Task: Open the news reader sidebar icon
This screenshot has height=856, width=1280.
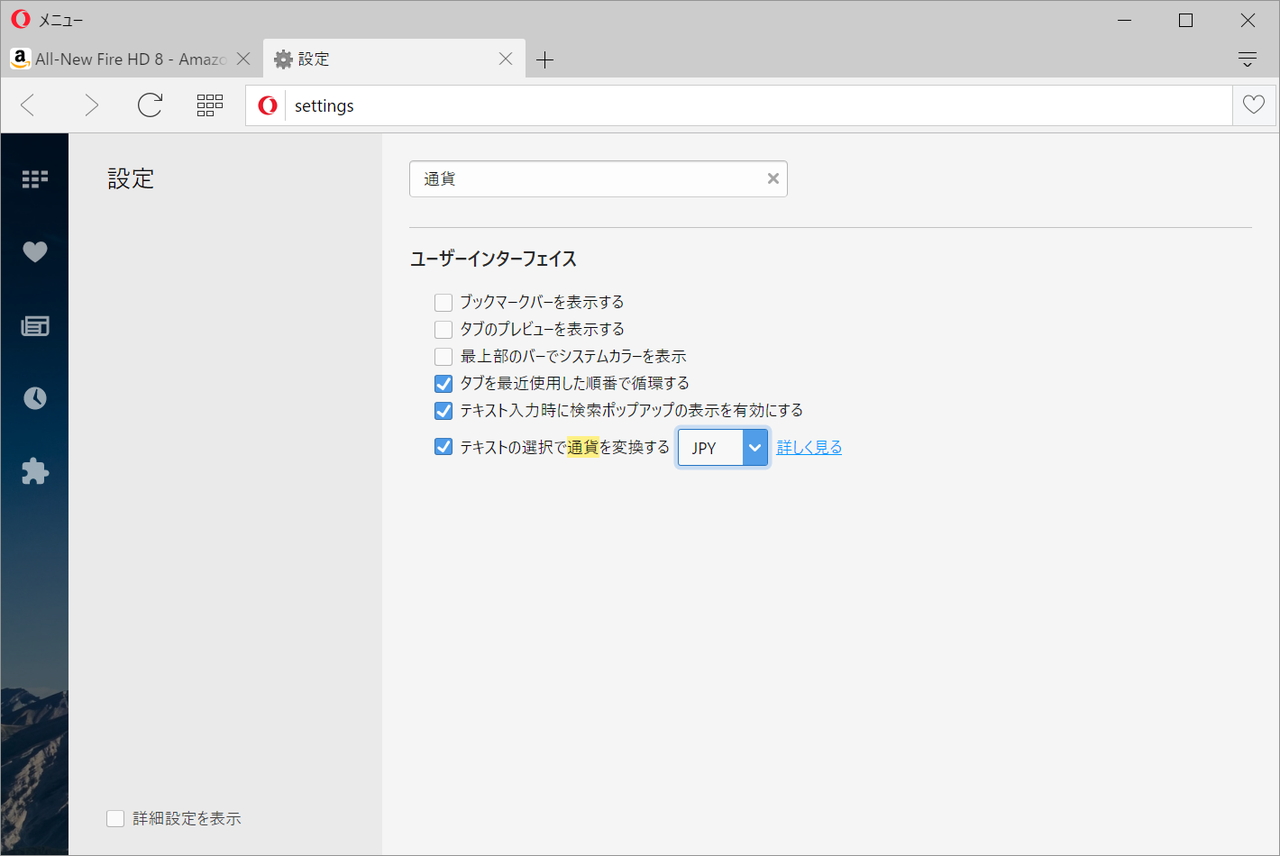Action: pyautogui.click(x=34, y=324)
